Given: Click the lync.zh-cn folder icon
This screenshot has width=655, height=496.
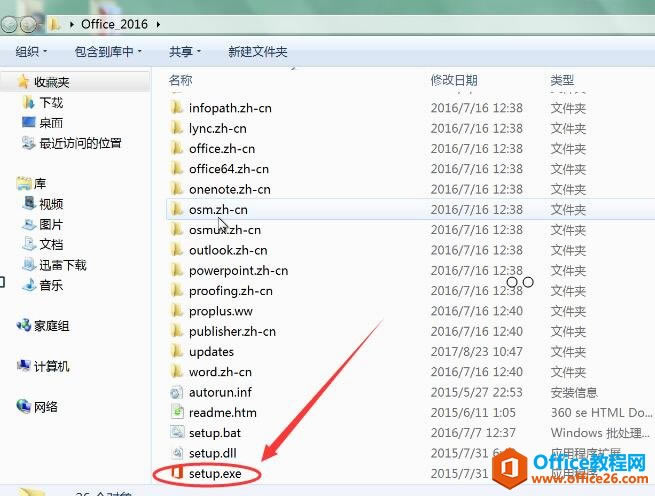Looking at the screenshot, I should click(177, 128).
